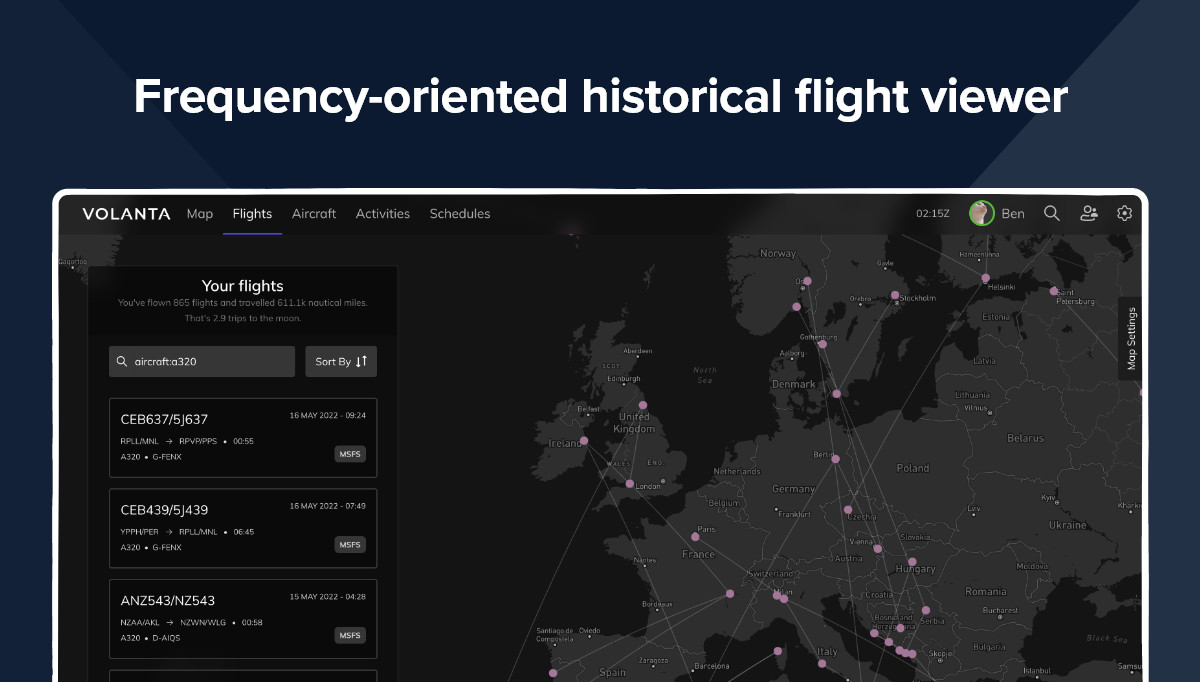Open settings via the gear icon
The height and width of the screenshot is (682, 1200).
(1124, 213)
